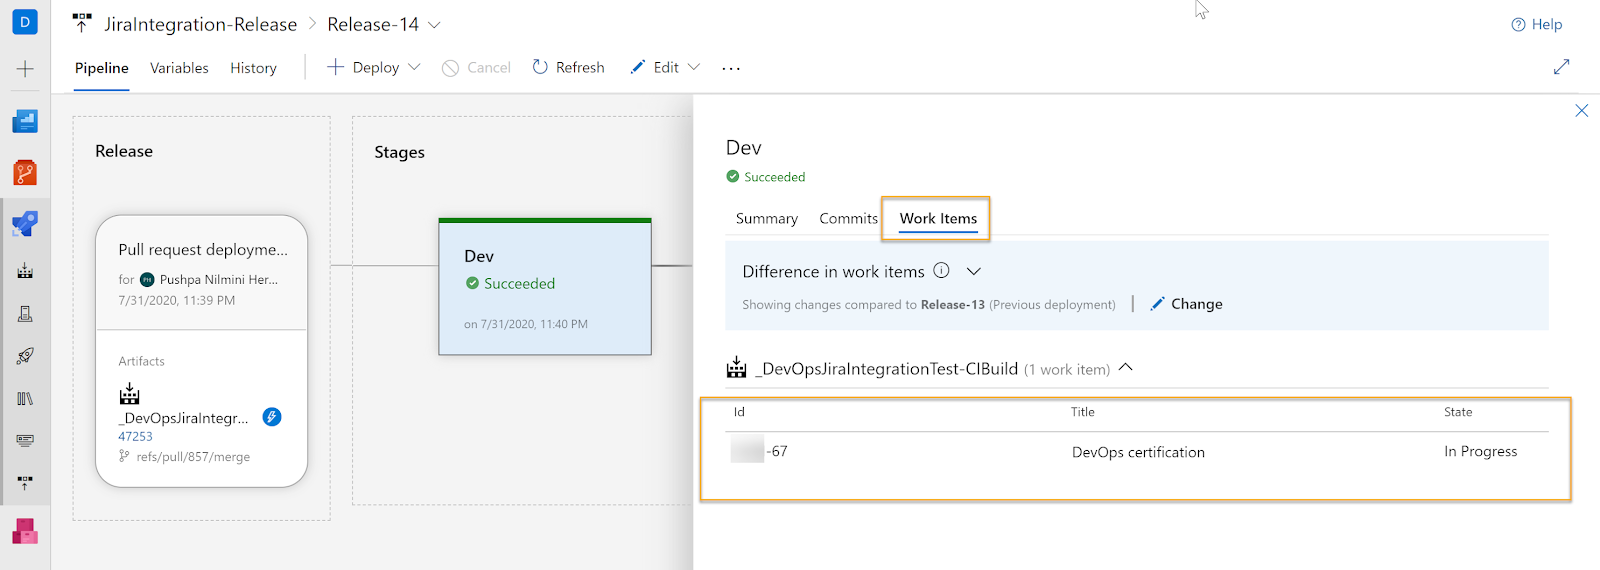Click the Id column header
Viewport: 1600px width, 570px height.
(739, 412)
